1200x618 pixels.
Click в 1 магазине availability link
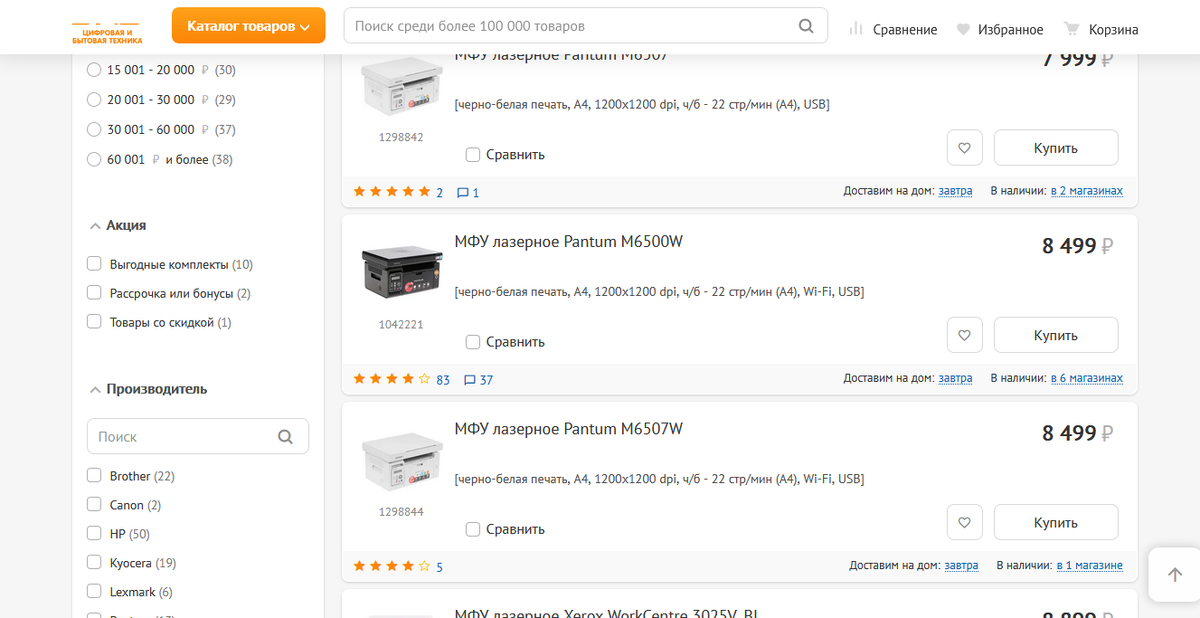pyautogui.click(x=1090, y=566)
